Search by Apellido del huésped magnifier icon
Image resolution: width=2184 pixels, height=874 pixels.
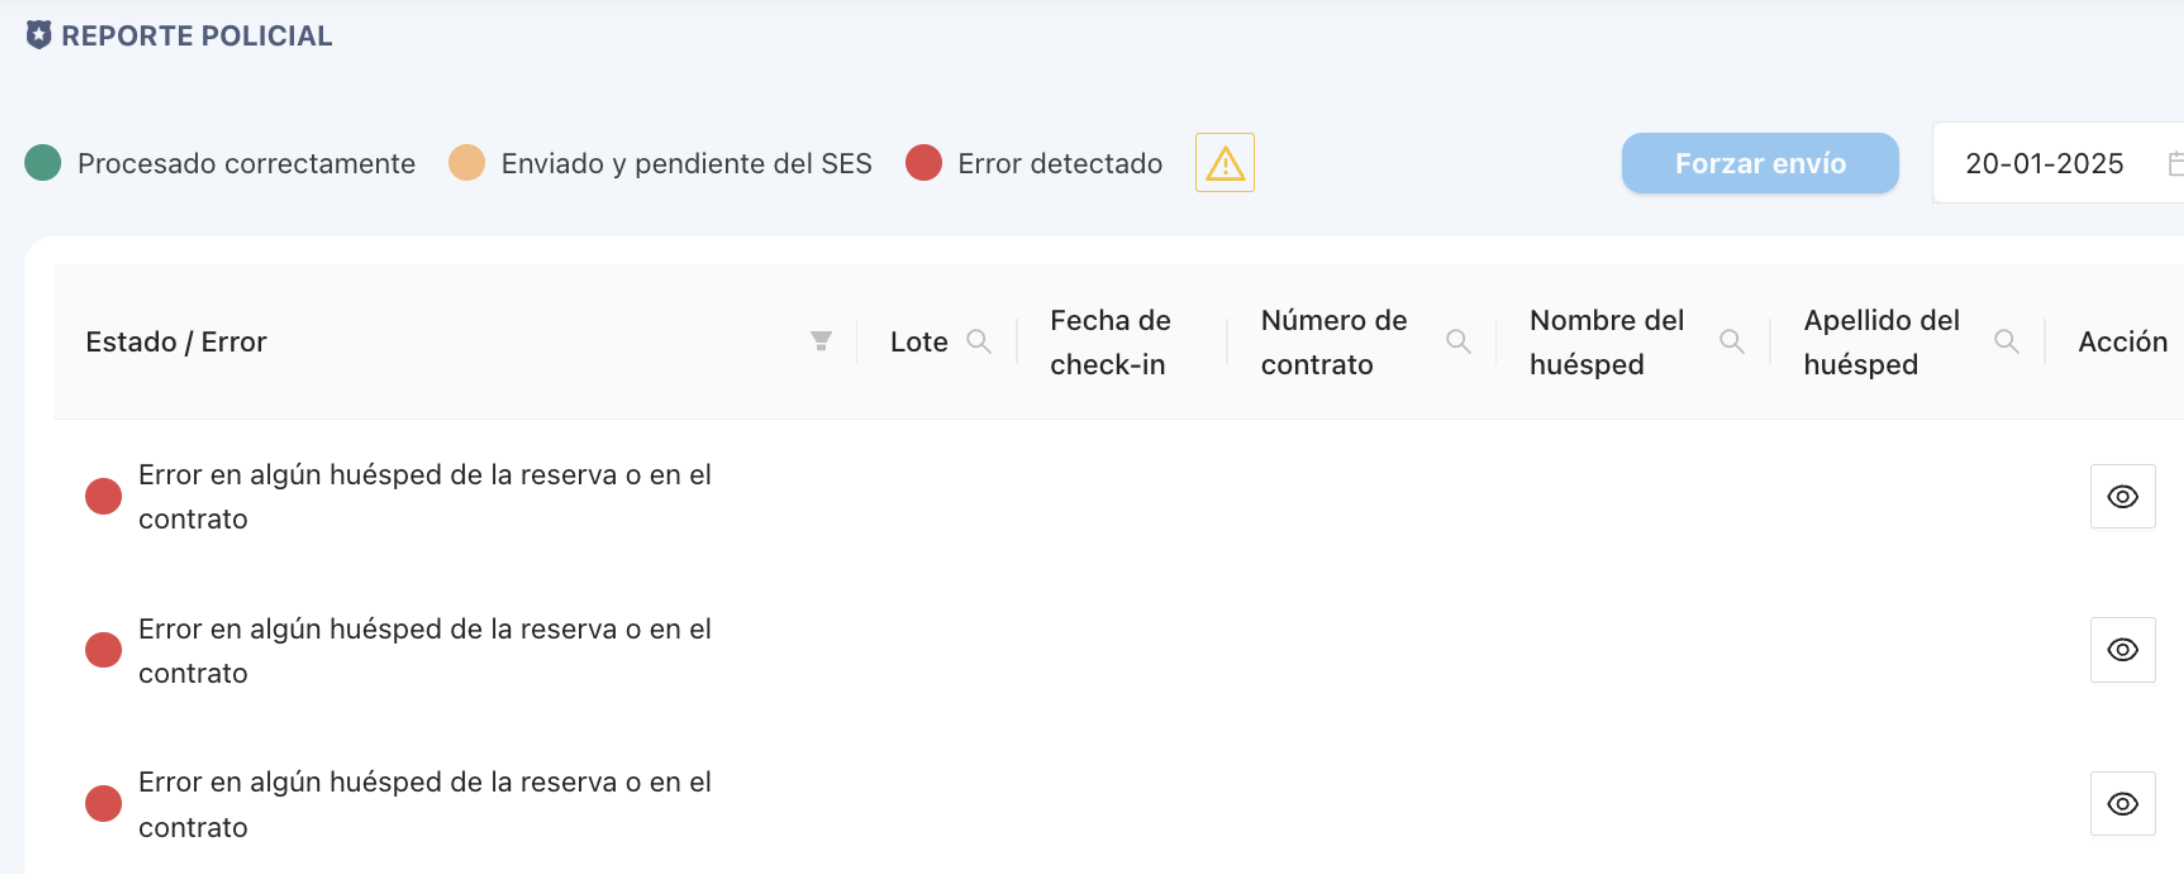[x=2006, y=342]
